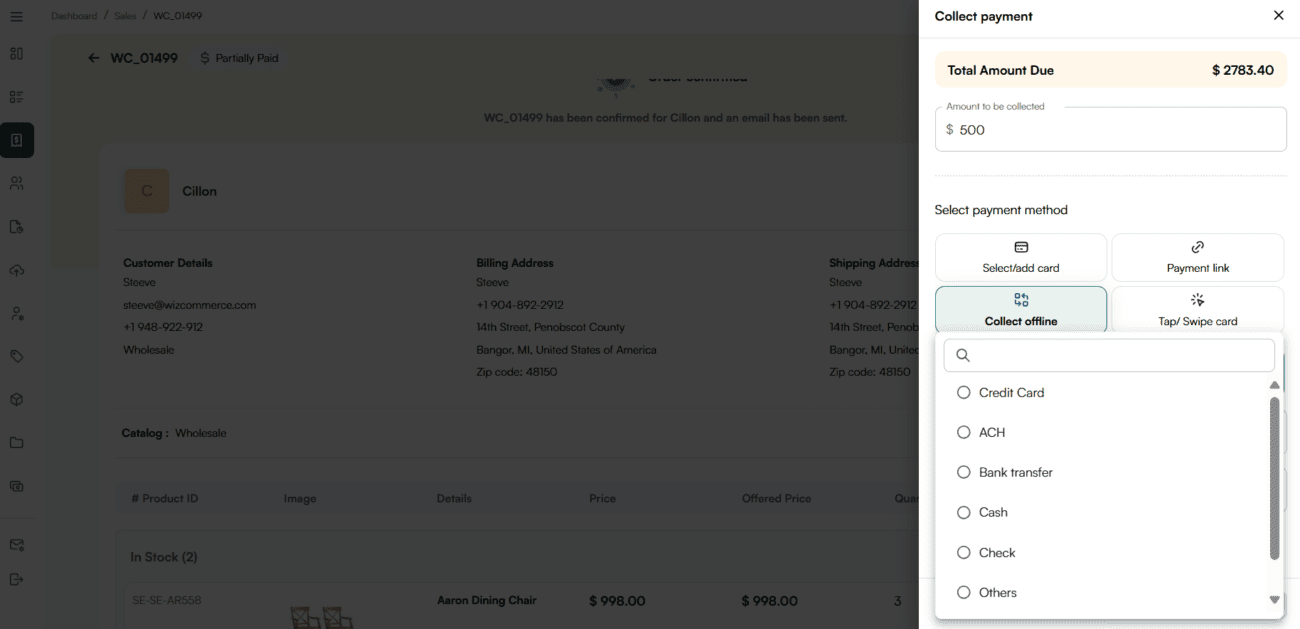This screenshot has height=629, width=1300.
Task: Choose the Select/add card payment method
Action: [x=1020, y=257]
